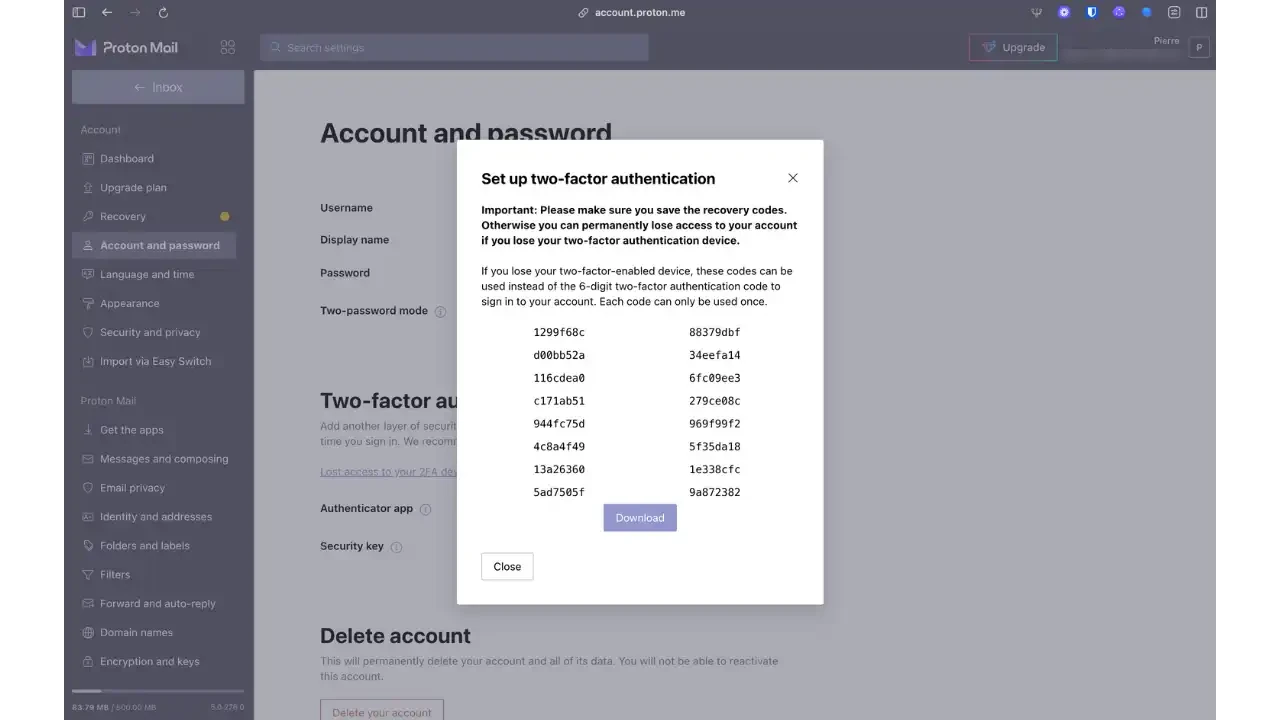The height and width of the screenshot is (720, 1280).
Task: Click the Delete your account button
Action: click(381, 711)
